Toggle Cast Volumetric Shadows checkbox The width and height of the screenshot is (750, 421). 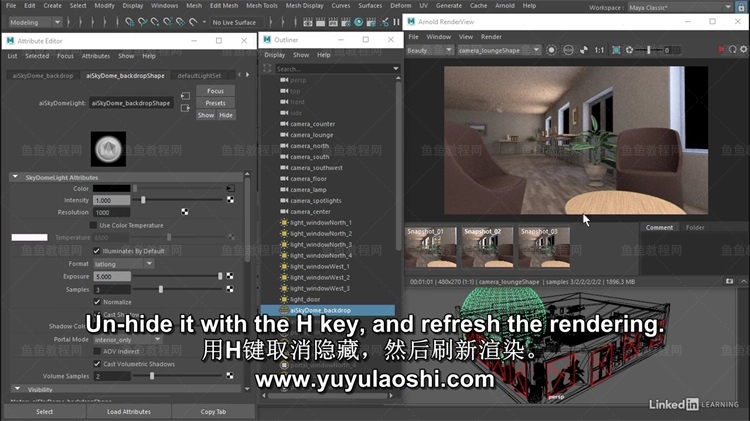coord(97,364)
